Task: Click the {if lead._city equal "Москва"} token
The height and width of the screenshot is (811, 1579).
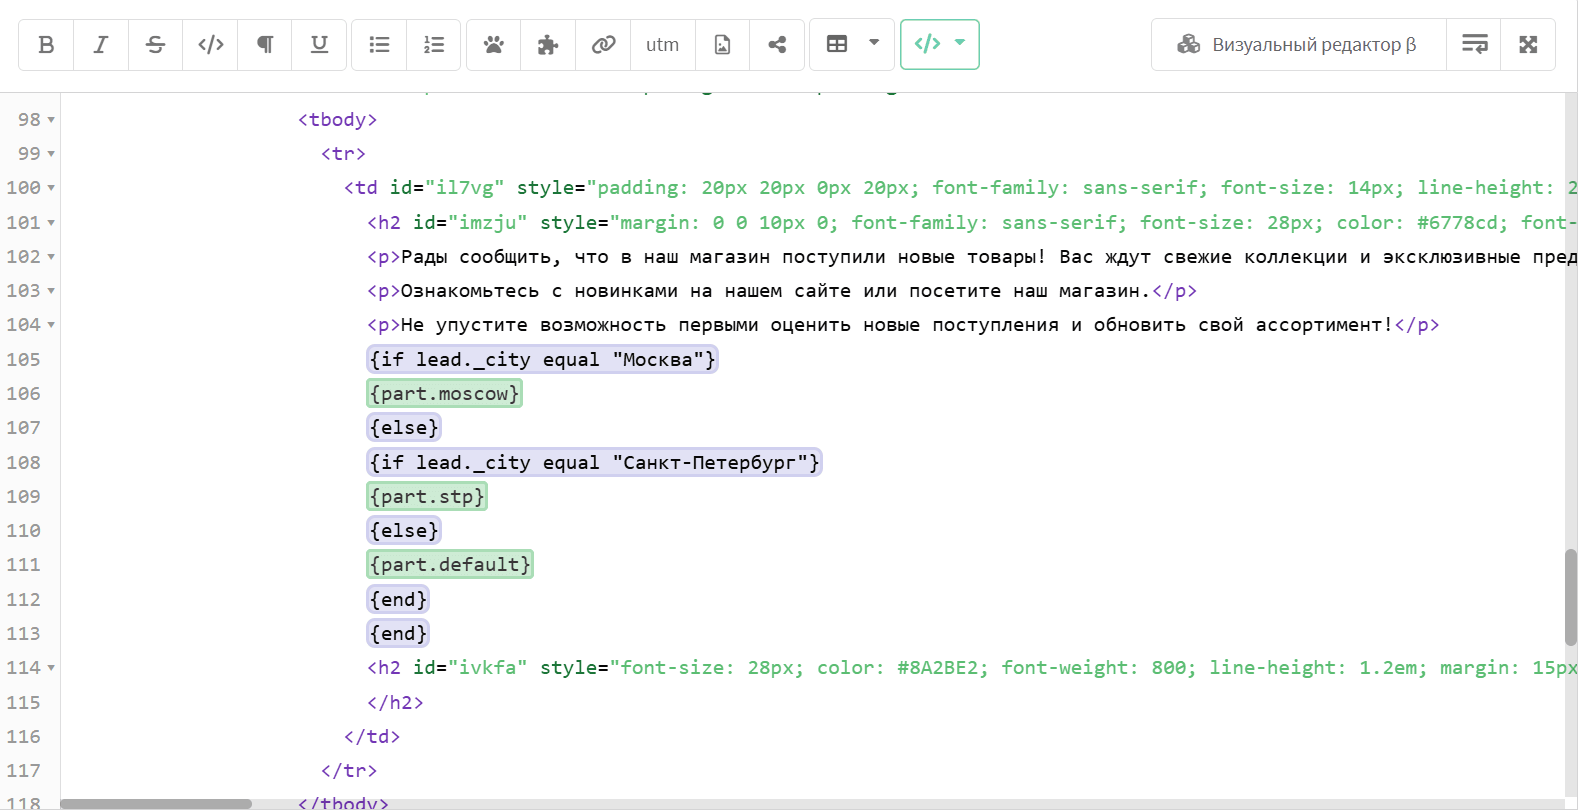Action: (x=542, y=359)
